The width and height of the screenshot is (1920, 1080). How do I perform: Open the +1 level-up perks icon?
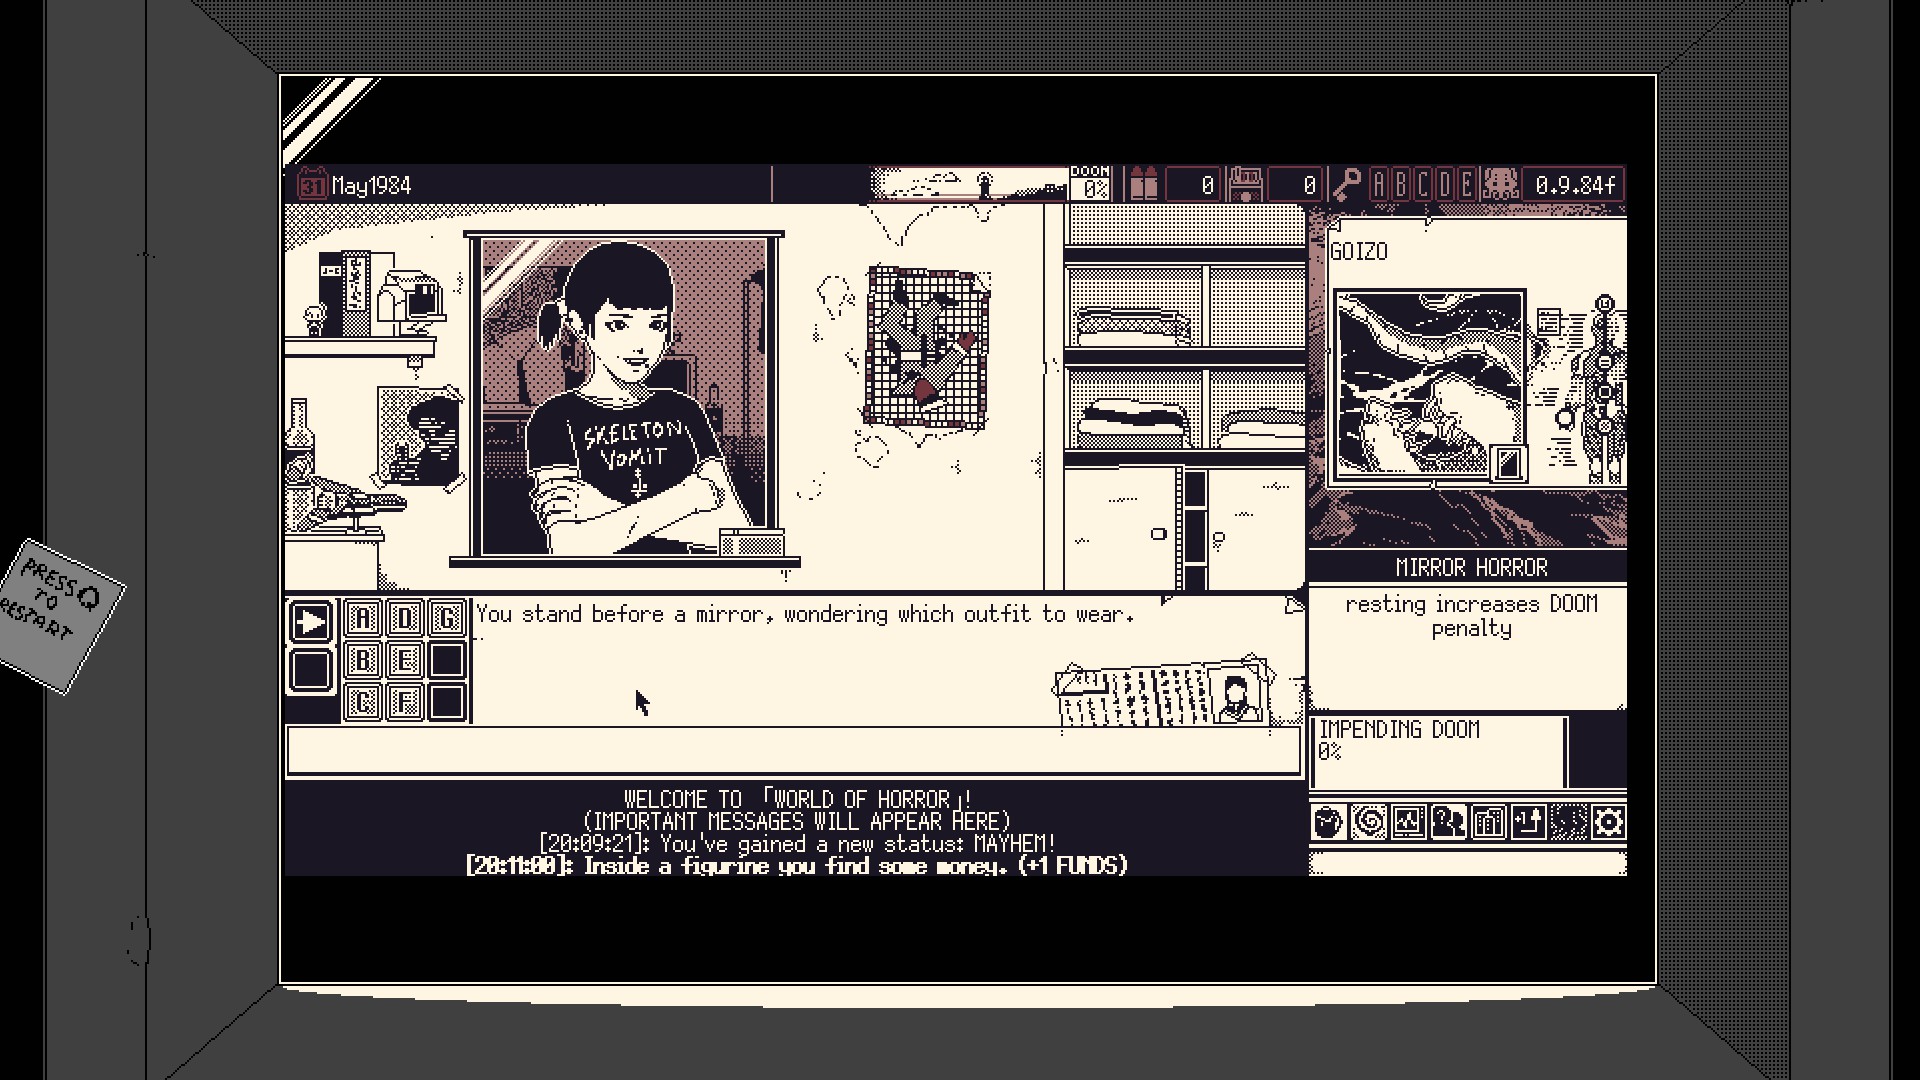[x=1528, y=823]
